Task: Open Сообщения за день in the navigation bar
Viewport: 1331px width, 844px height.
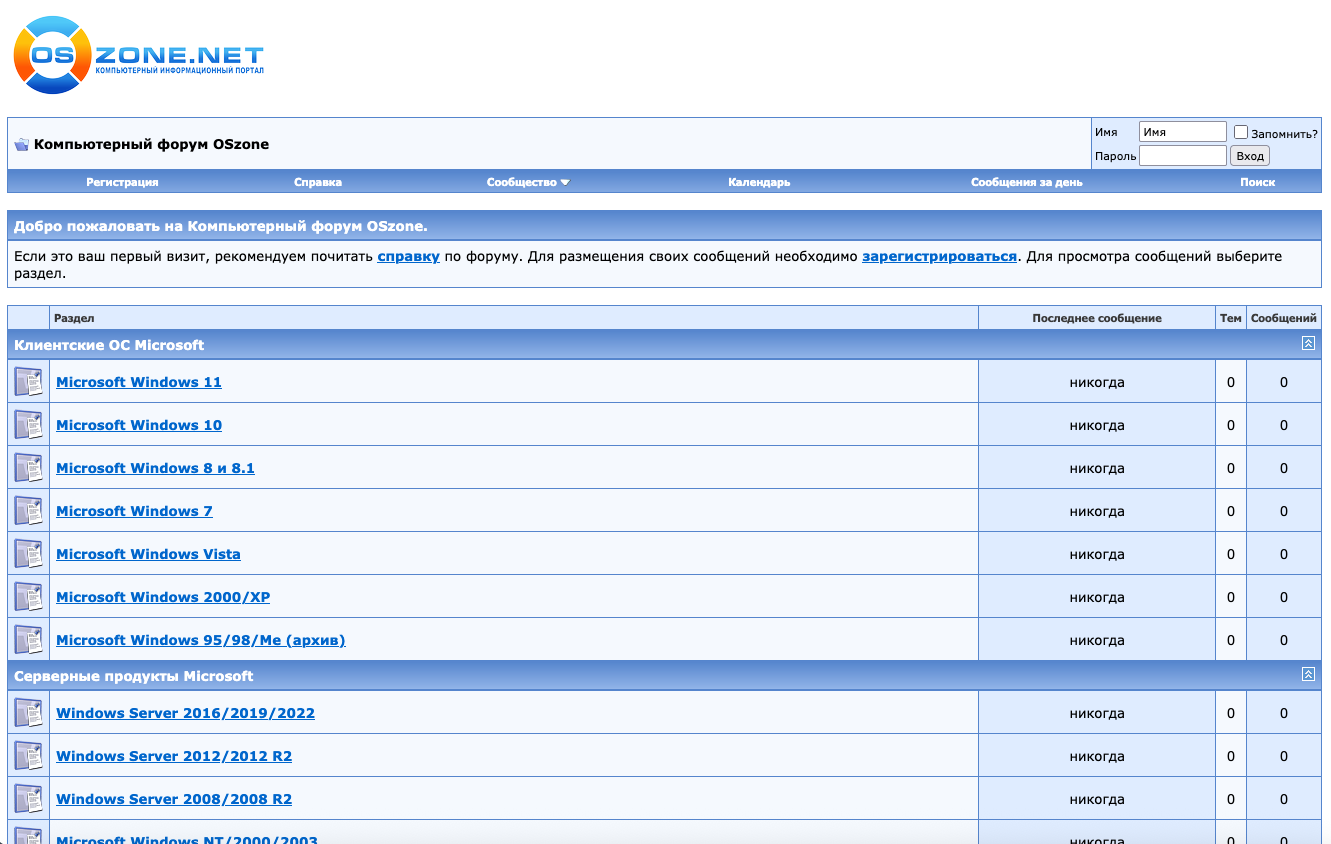Action: click(1026, 182)
